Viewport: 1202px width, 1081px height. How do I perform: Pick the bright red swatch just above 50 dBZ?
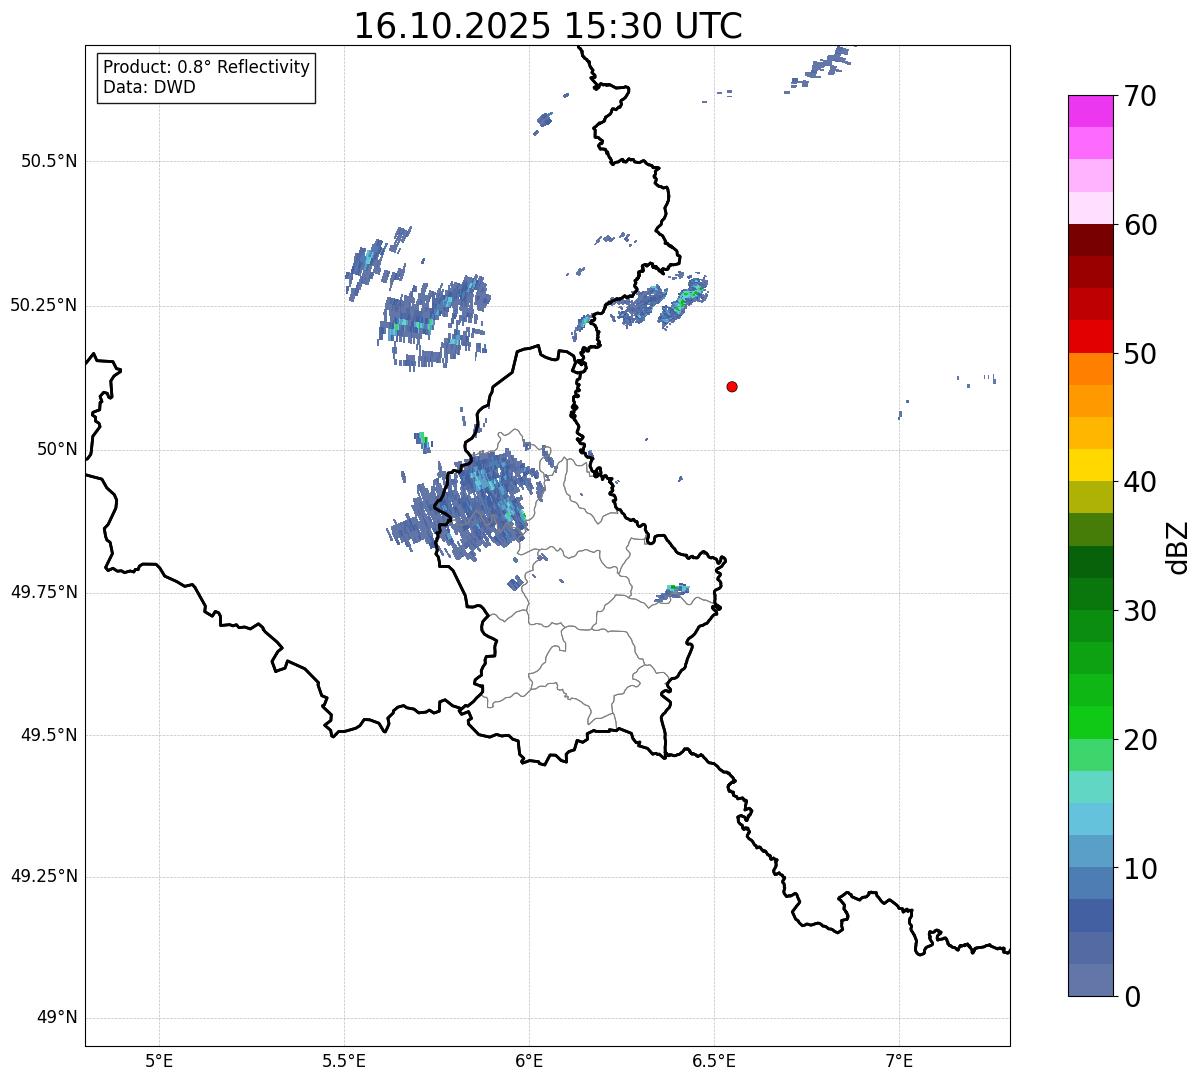(1090, 337)
